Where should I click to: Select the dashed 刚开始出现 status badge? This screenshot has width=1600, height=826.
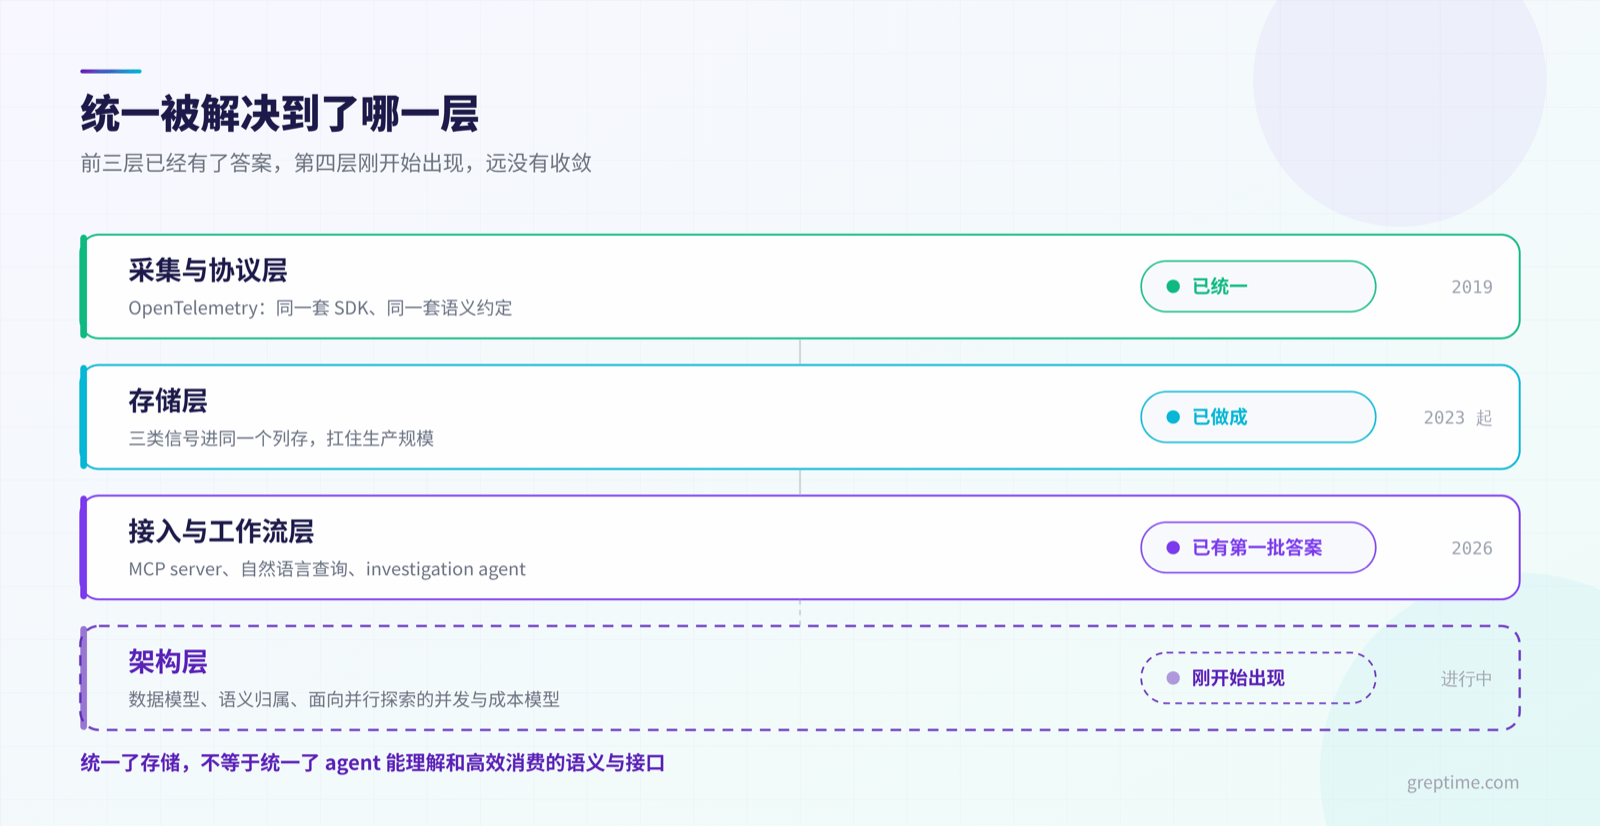[x=1258, y=678]
